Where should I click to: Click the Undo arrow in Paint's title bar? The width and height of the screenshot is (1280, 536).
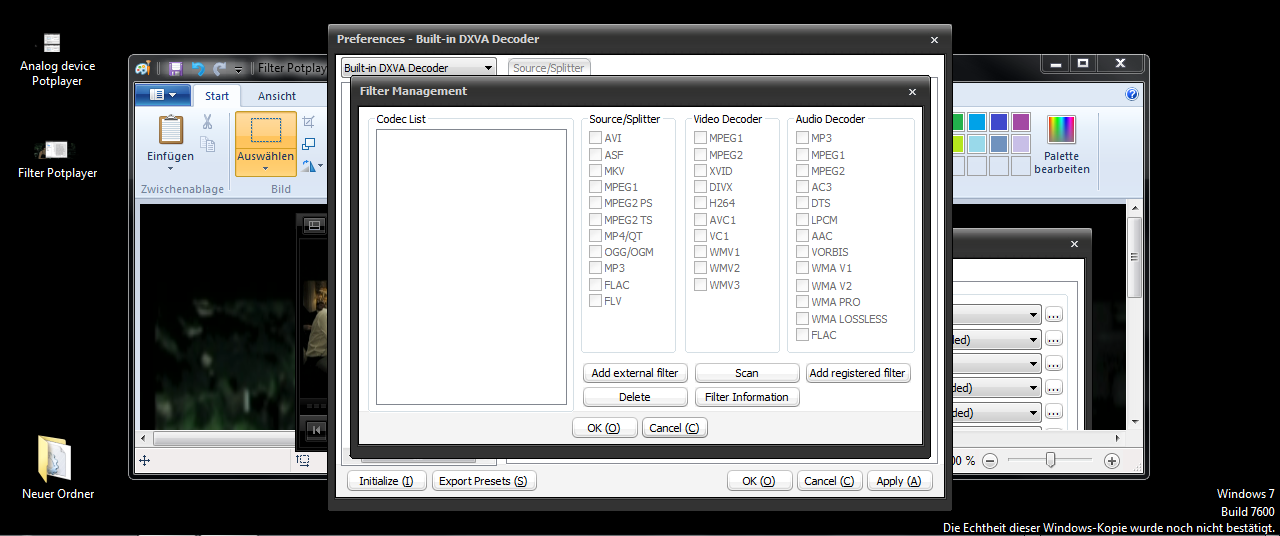point(198,68)
